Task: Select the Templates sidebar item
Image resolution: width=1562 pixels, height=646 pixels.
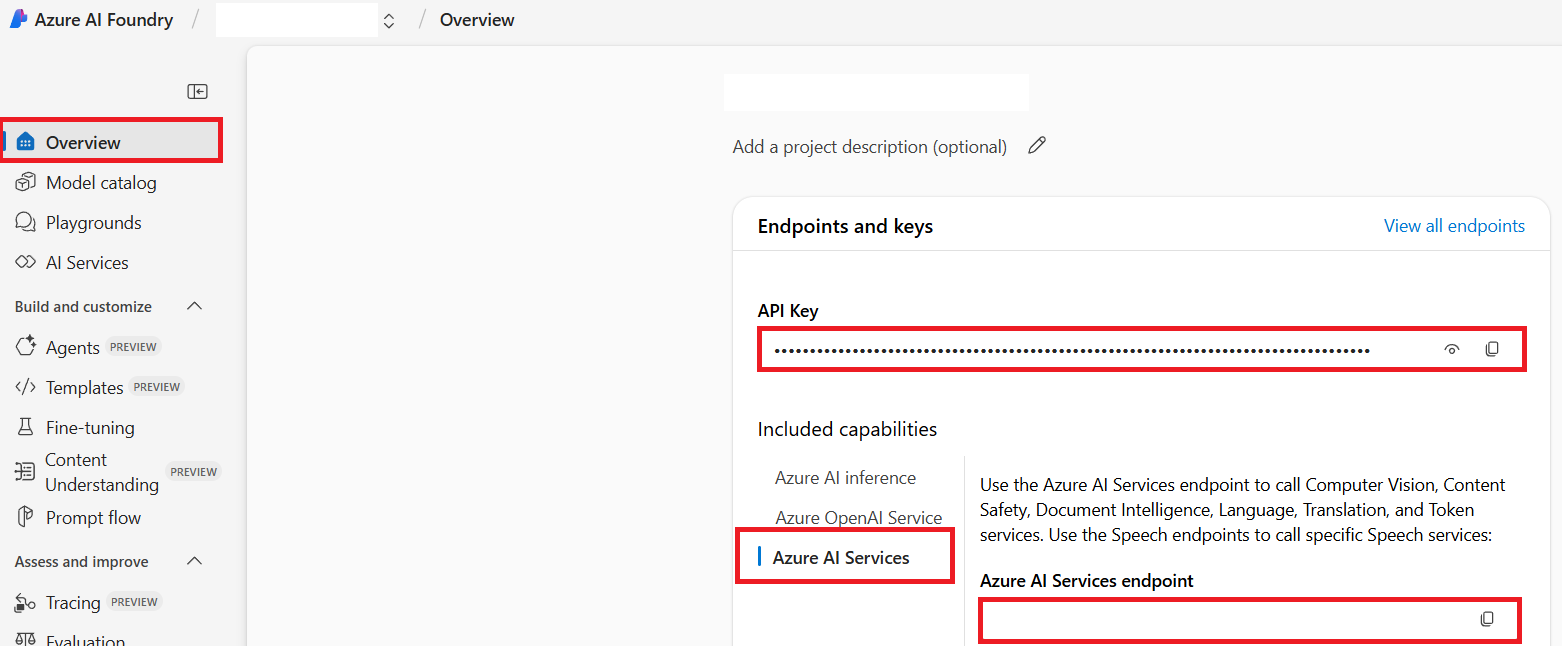Action: [x=85, y=387]
